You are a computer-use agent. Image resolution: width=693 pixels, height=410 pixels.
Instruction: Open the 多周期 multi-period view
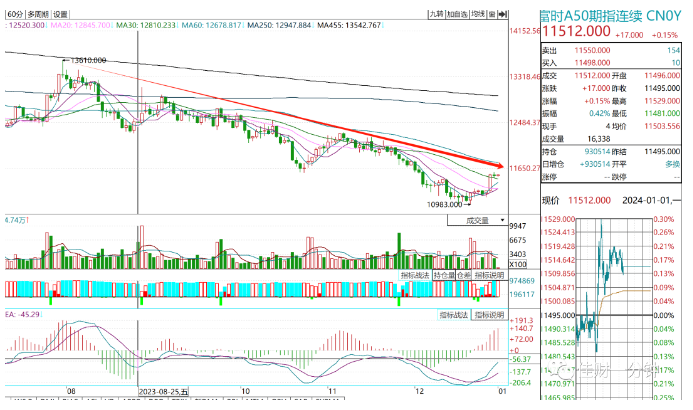(38, 15)
